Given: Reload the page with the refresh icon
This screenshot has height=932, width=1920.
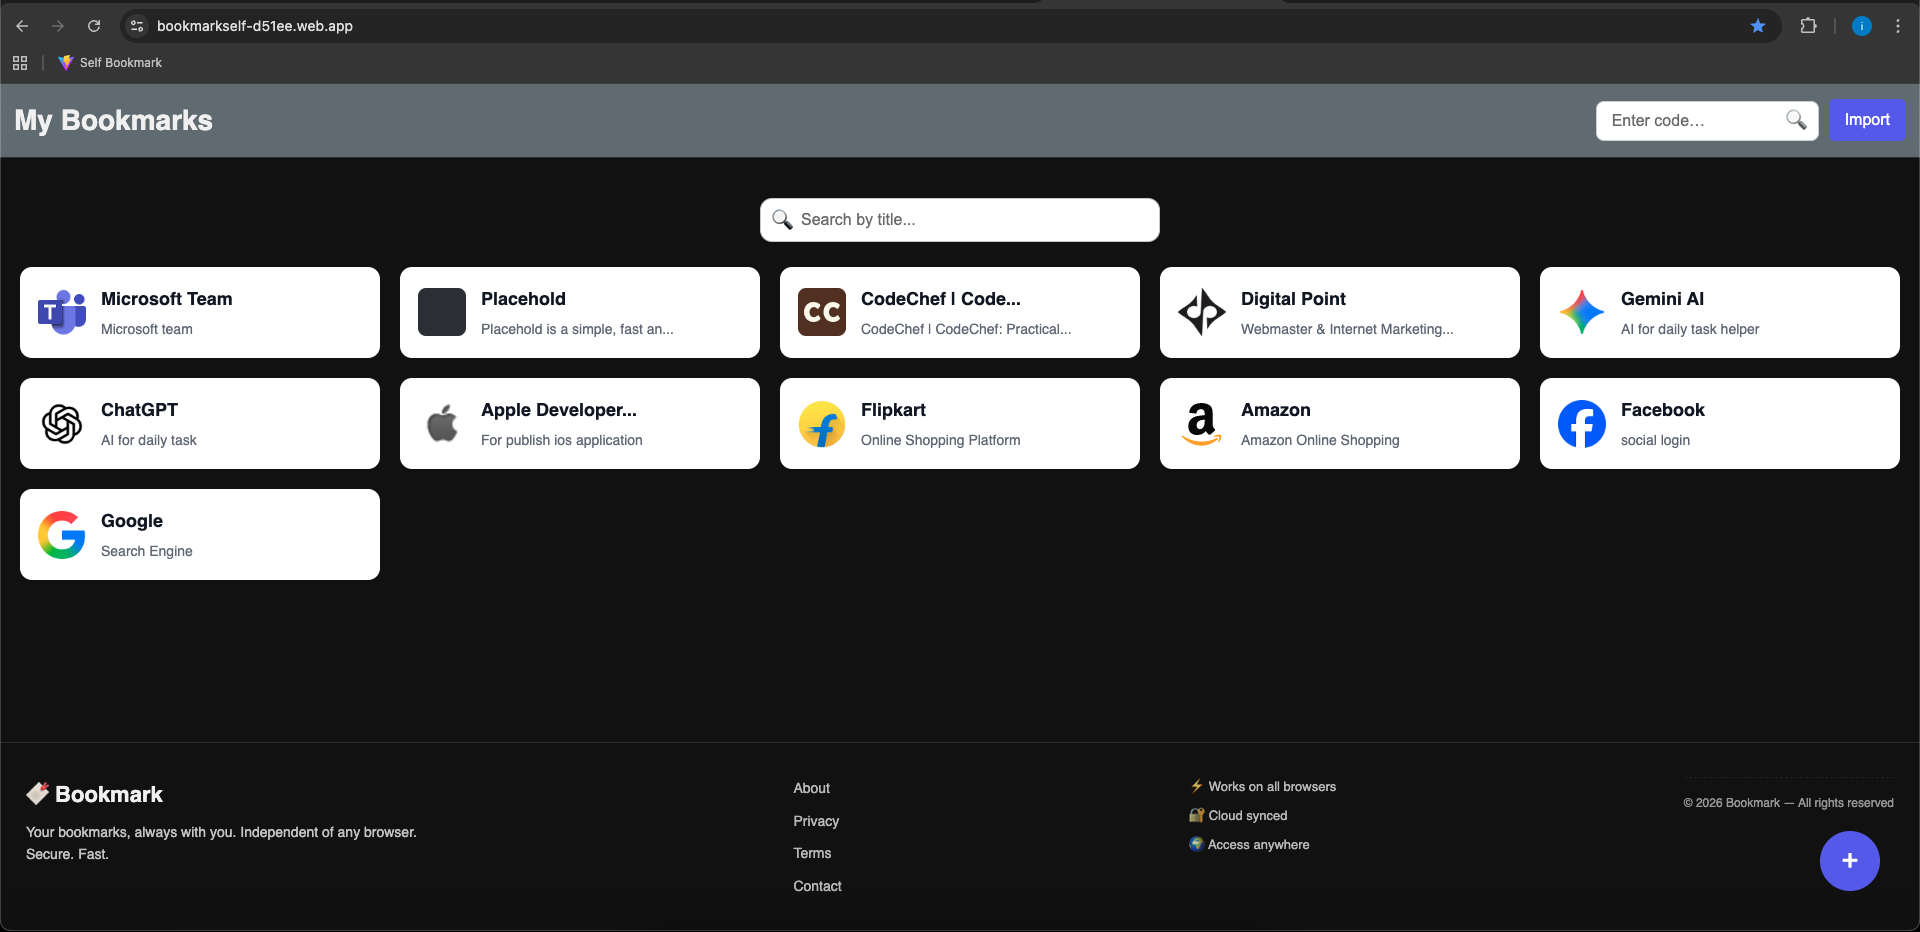Looking at the screenshot, I should tap(94, 26).
